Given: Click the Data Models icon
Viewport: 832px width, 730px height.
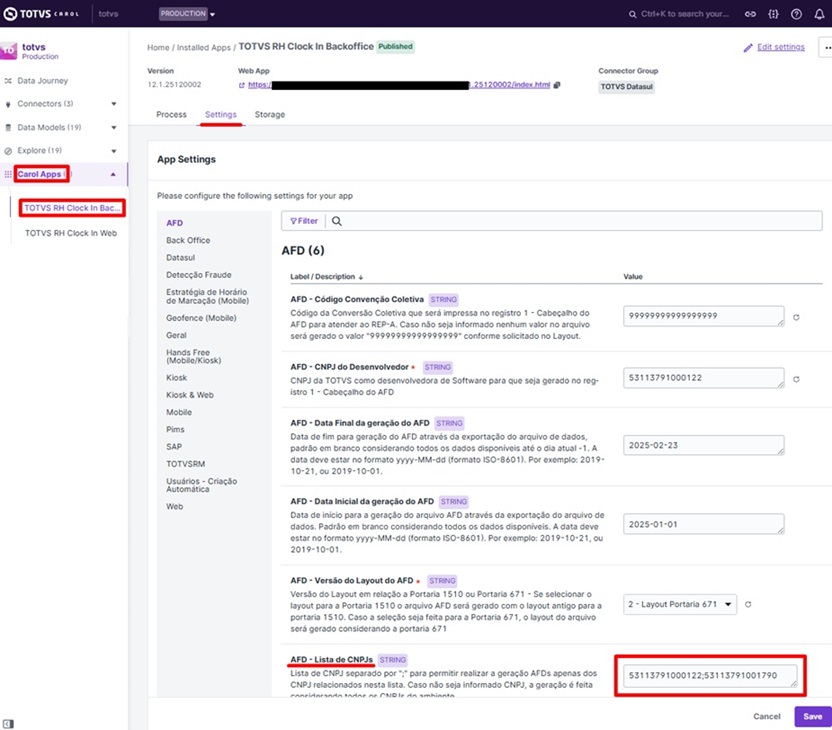Looking at the screenshot, I should pyautogui.click(x=8, y=128).
